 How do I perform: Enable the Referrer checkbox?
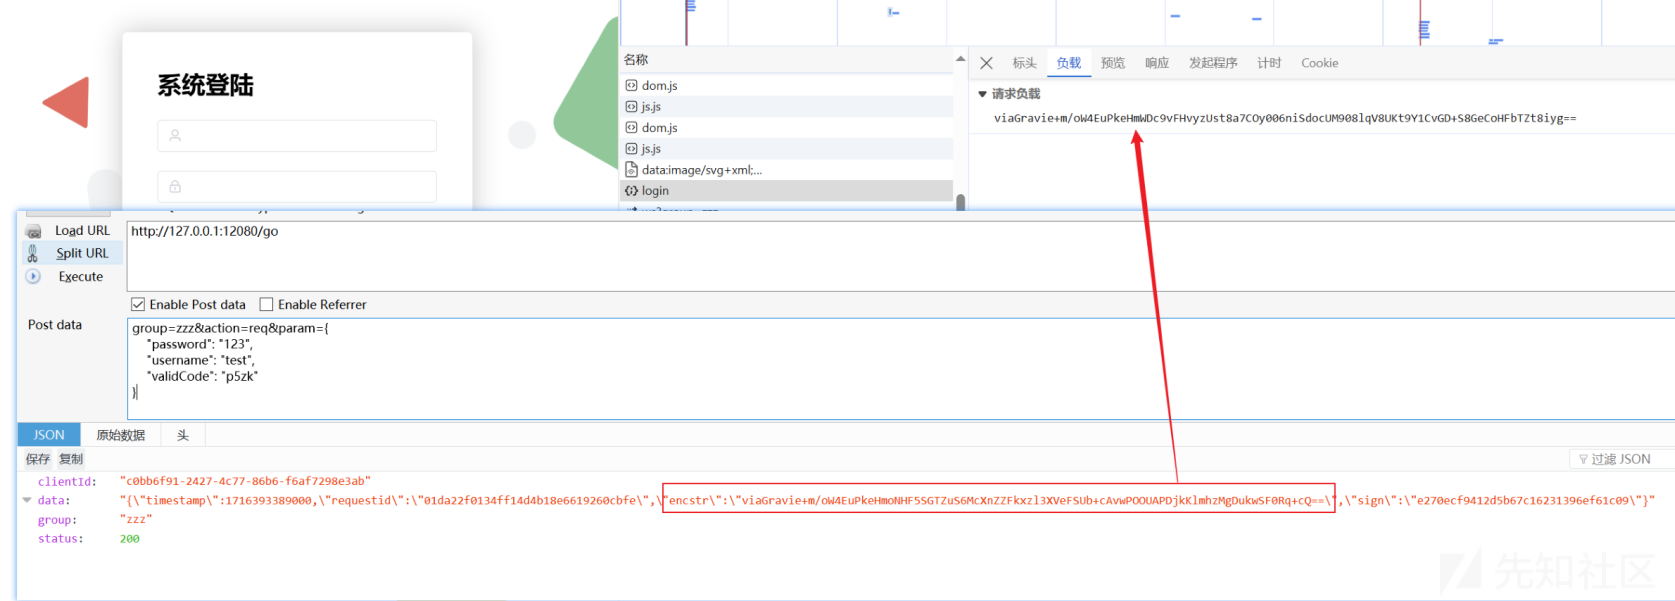pos(266,305)
